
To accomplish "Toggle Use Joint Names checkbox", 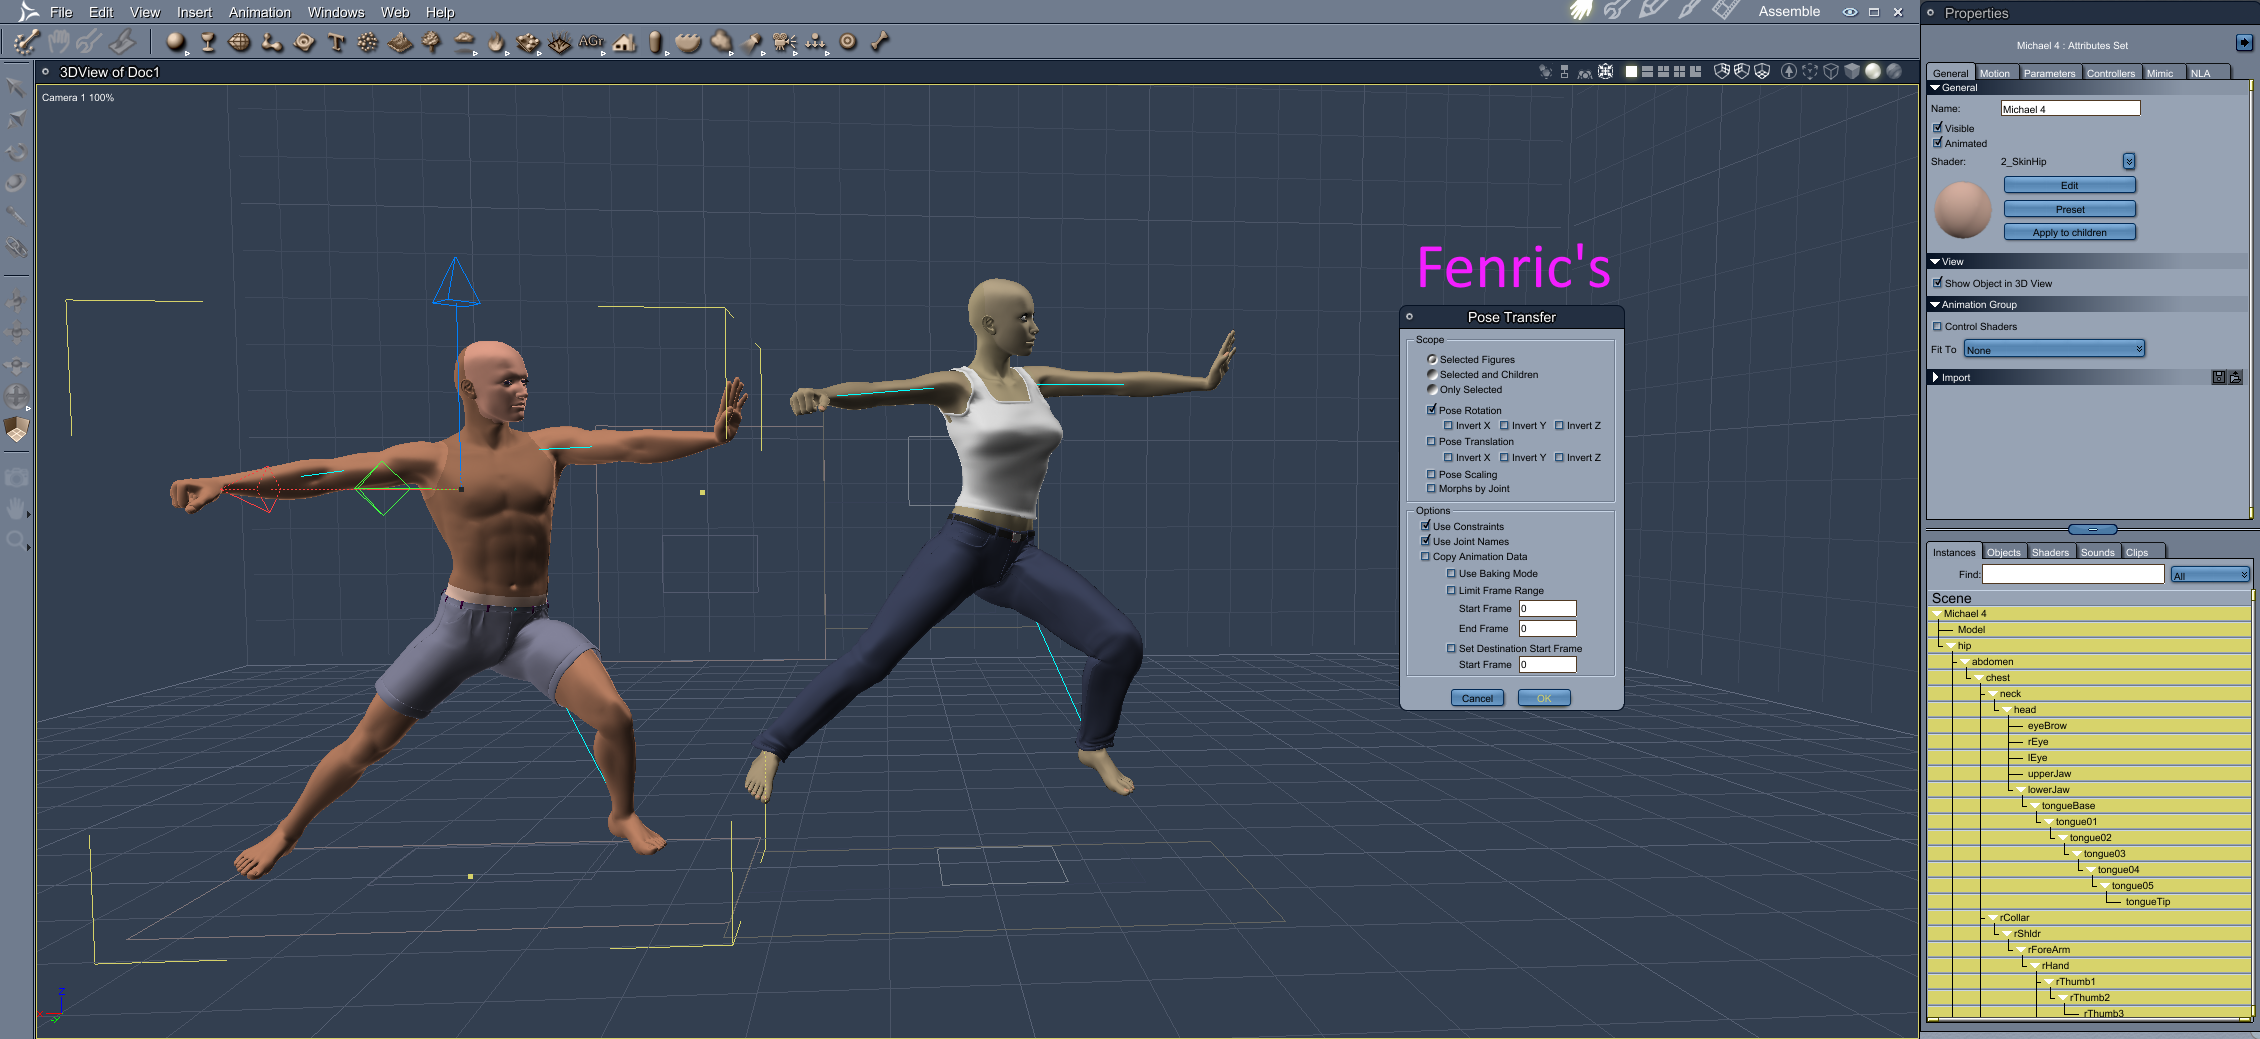I will pyautogui.click(x=1425, y=541).
